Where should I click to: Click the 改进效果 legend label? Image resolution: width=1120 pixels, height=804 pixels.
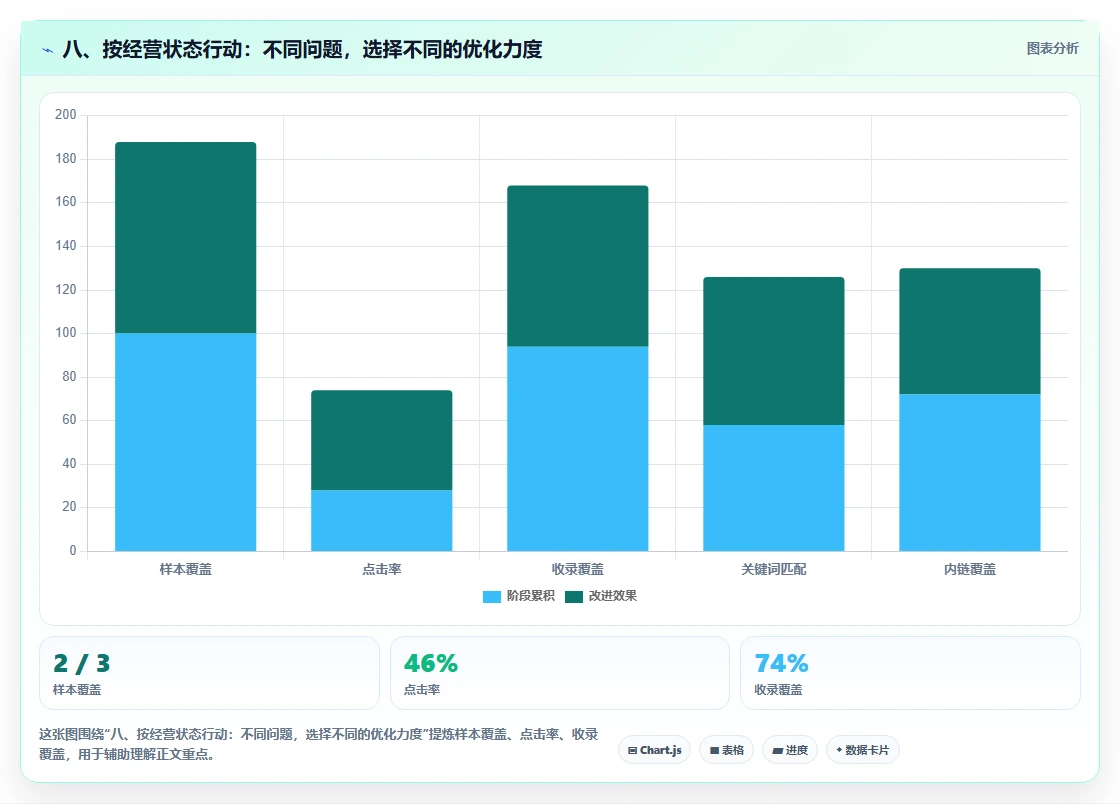coord(612,596)
